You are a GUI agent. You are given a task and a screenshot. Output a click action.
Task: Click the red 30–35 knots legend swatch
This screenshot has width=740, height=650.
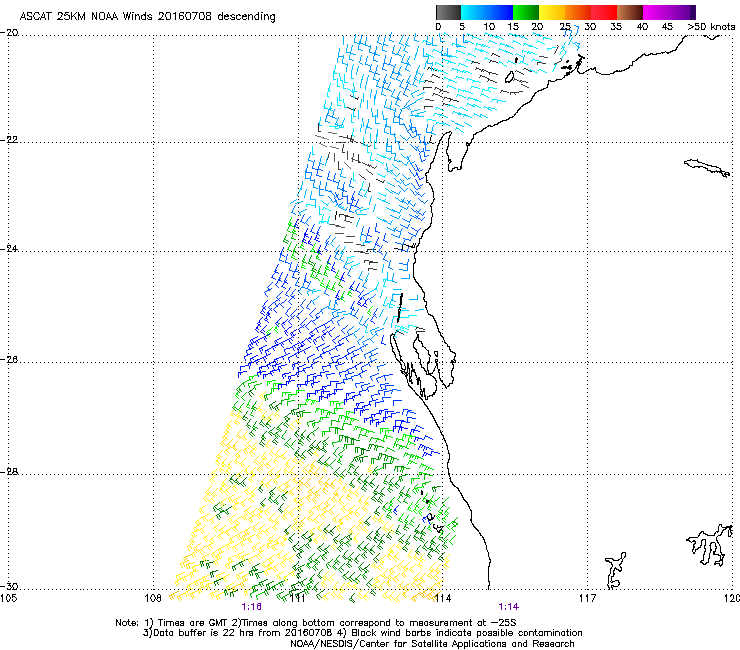pyautogui.click(x=604, y=12)
